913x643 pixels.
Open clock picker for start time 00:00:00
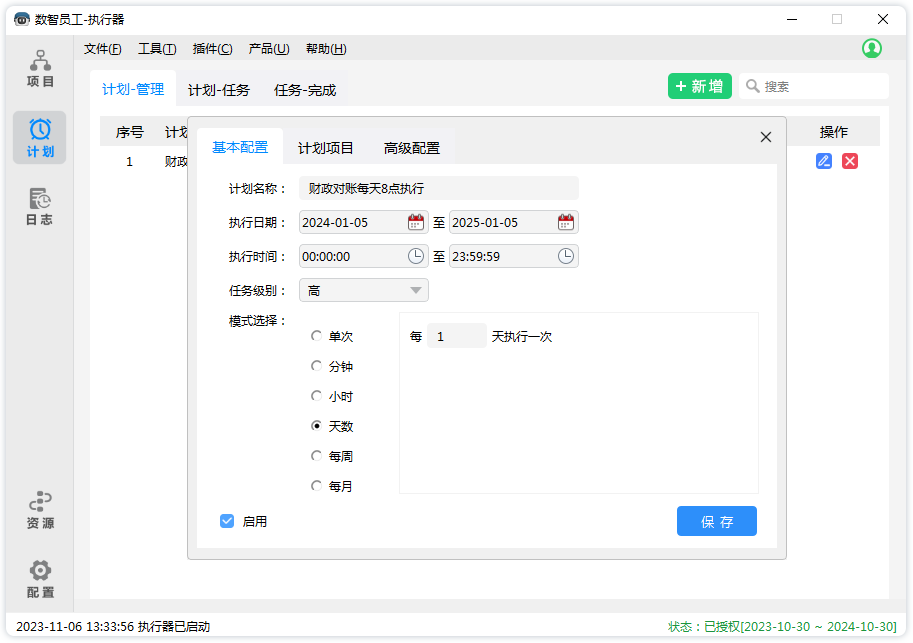[416, 256]
